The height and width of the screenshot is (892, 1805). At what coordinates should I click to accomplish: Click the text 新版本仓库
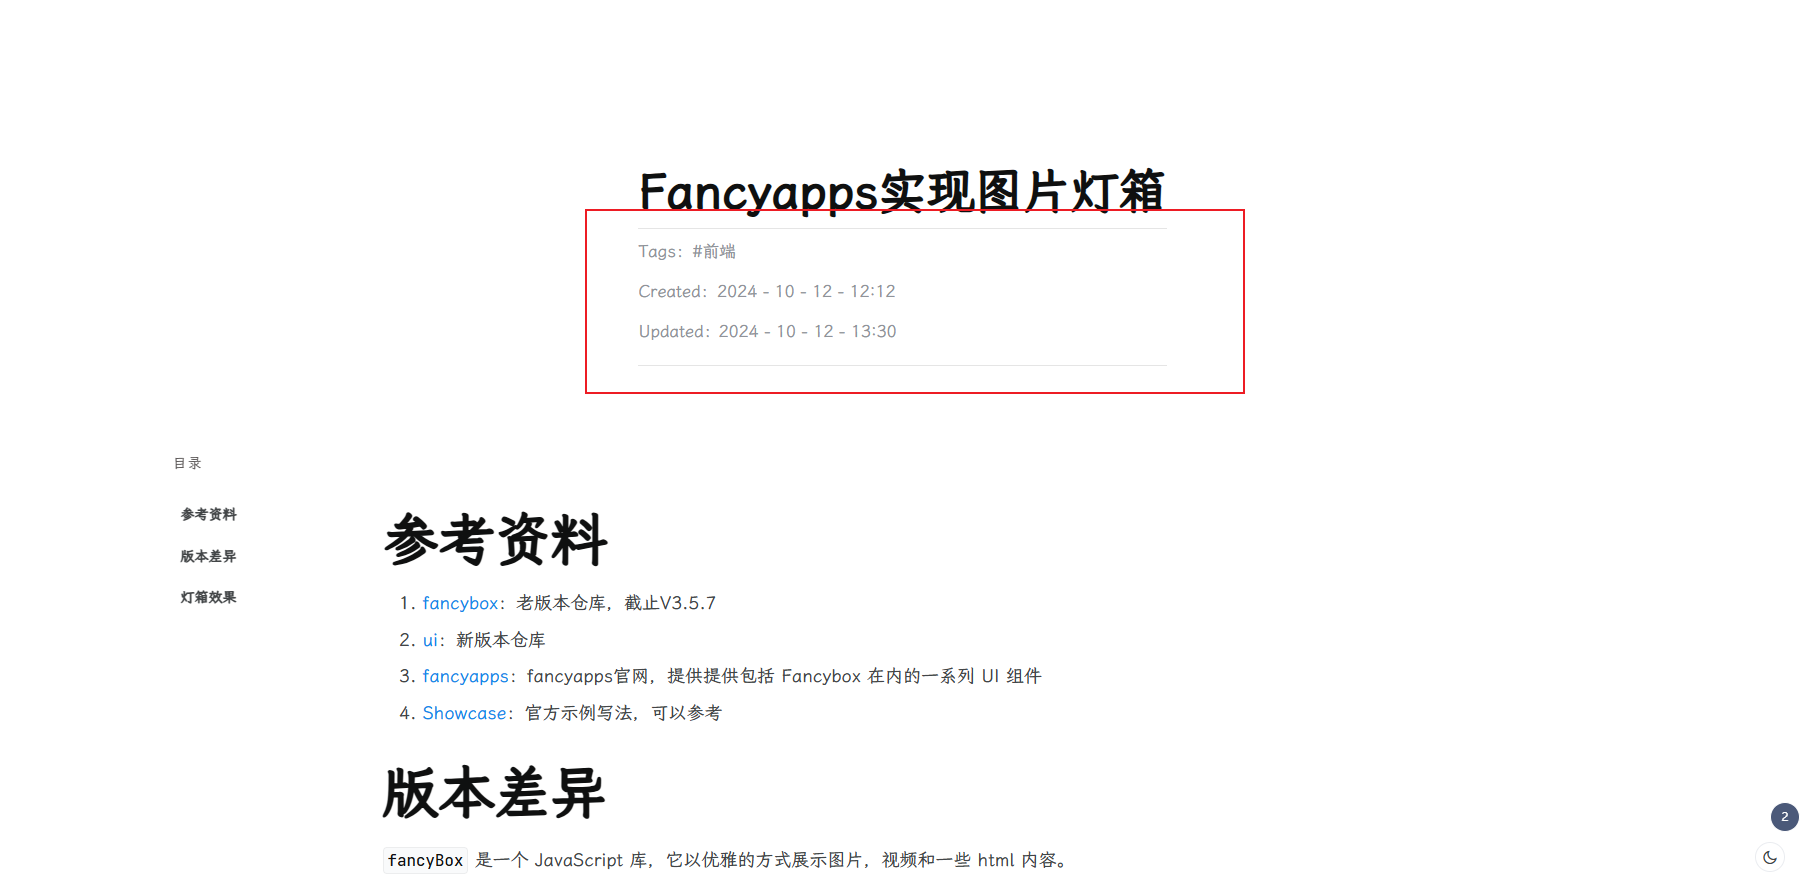coord(501,640)
